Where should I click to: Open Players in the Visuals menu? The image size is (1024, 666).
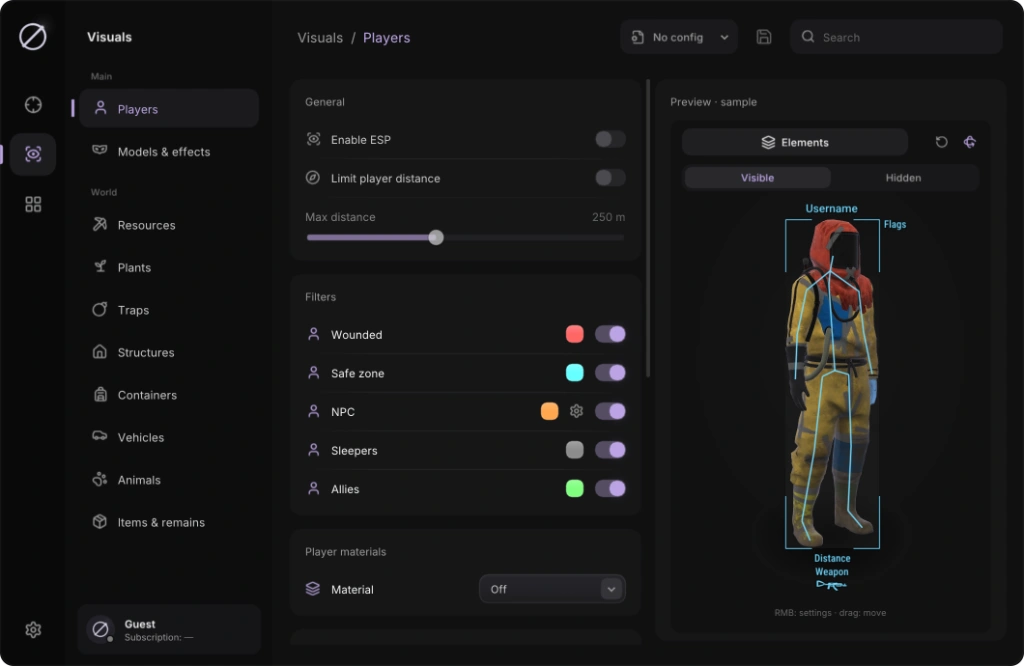click(x=169, y=108)
